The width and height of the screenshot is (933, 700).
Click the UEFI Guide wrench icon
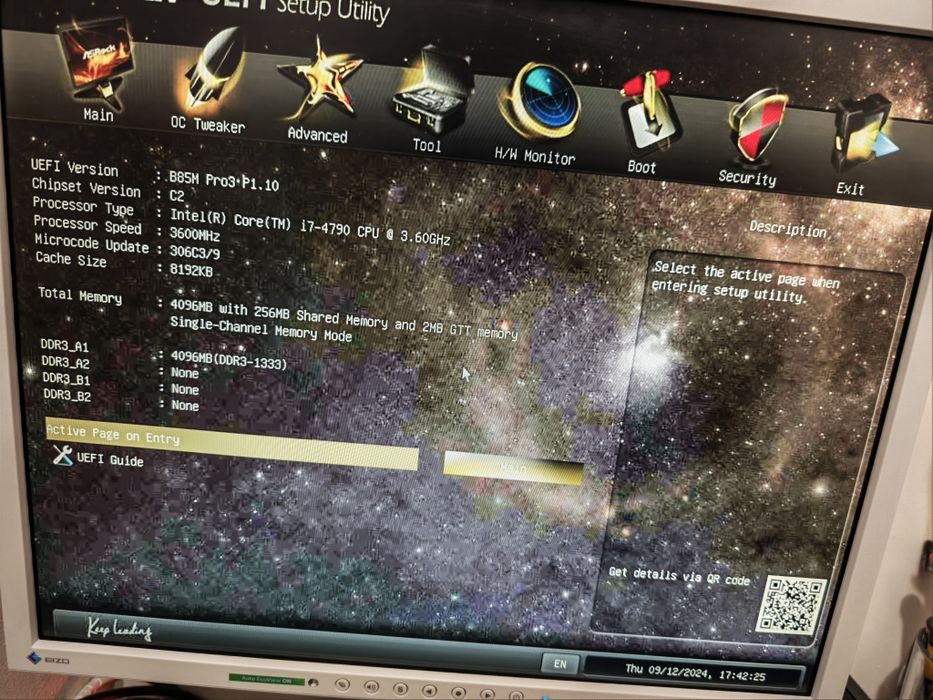click(x=62, y=455)
